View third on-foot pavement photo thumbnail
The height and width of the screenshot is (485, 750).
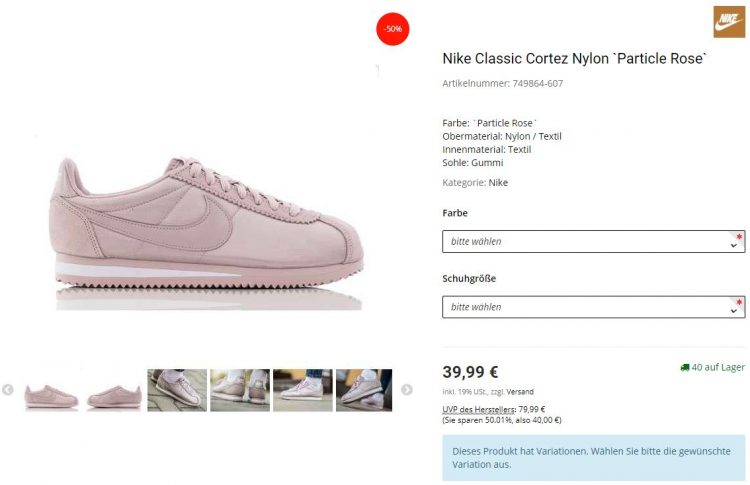click(x=177, y=390)
